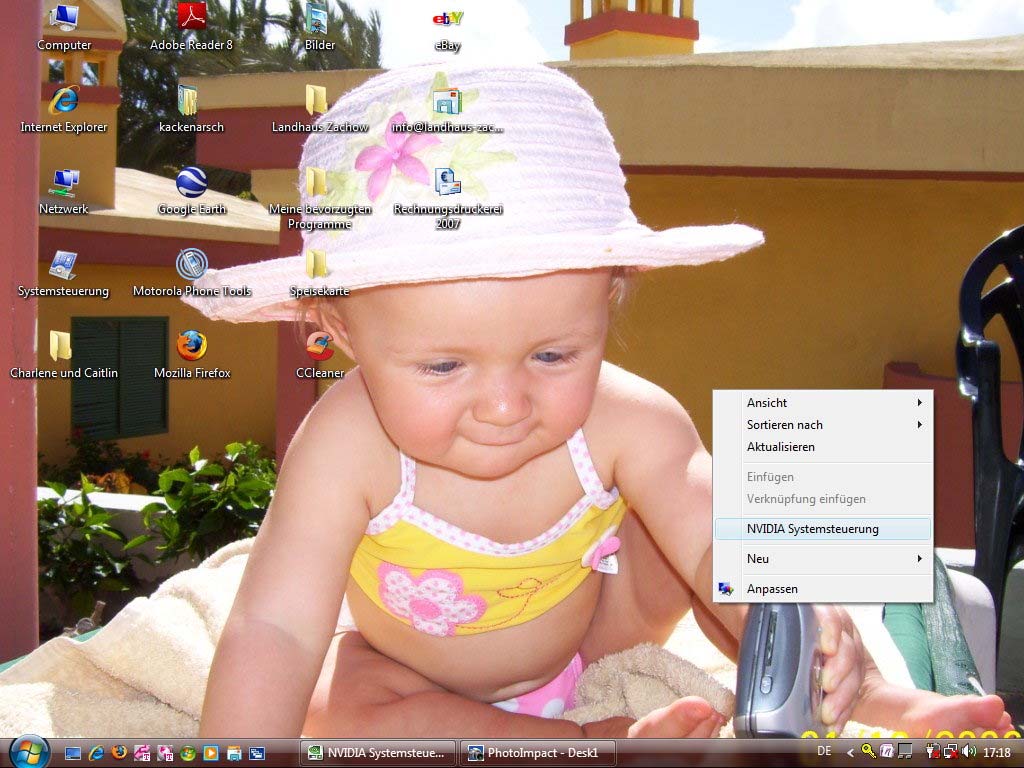Click the Windows Start orb
The height and width of the screenshot is (768, 1024).
click(x=28, y=751)
